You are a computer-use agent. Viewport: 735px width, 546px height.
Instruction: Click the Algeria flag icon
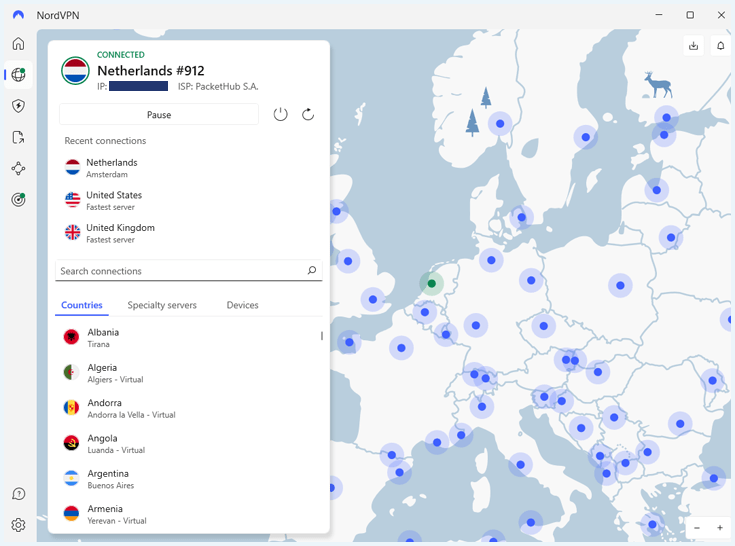[71, 372]
